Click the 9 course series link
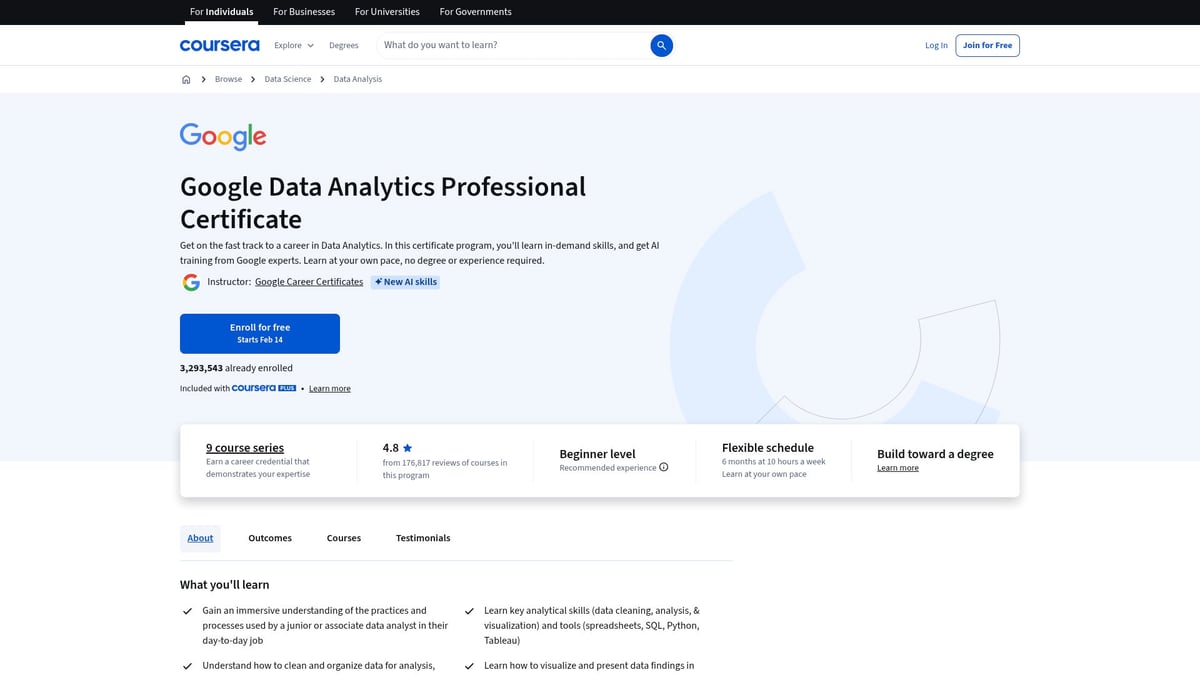The height and width of the screenshot is (675, 1200). 245,448
